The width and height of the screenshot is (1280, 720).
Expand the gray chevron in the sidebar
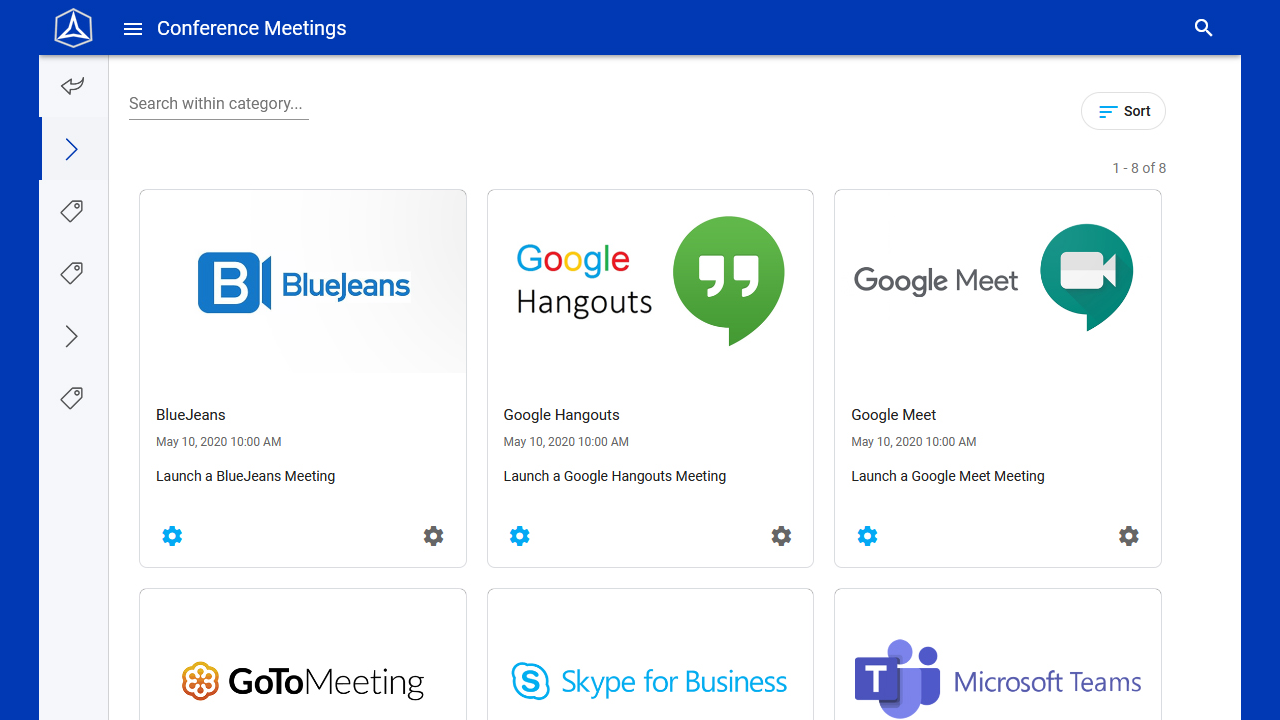click(72, 336)
